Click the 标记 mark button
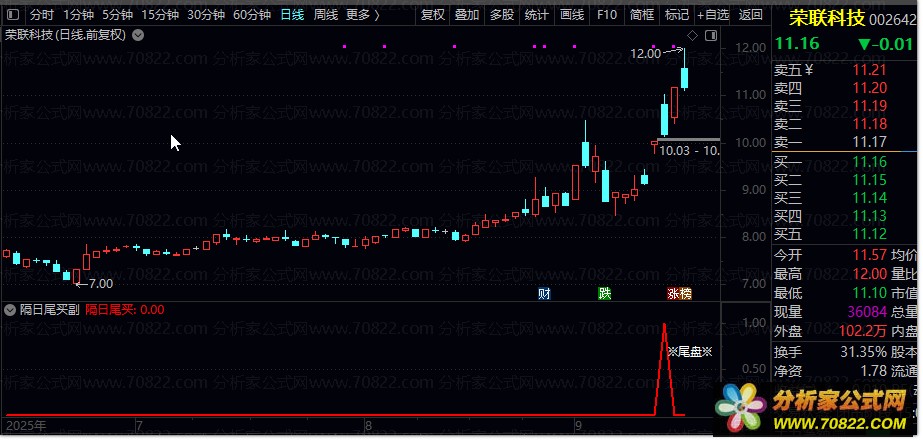Viewport: 923px width, 440px height. [676, 15]
